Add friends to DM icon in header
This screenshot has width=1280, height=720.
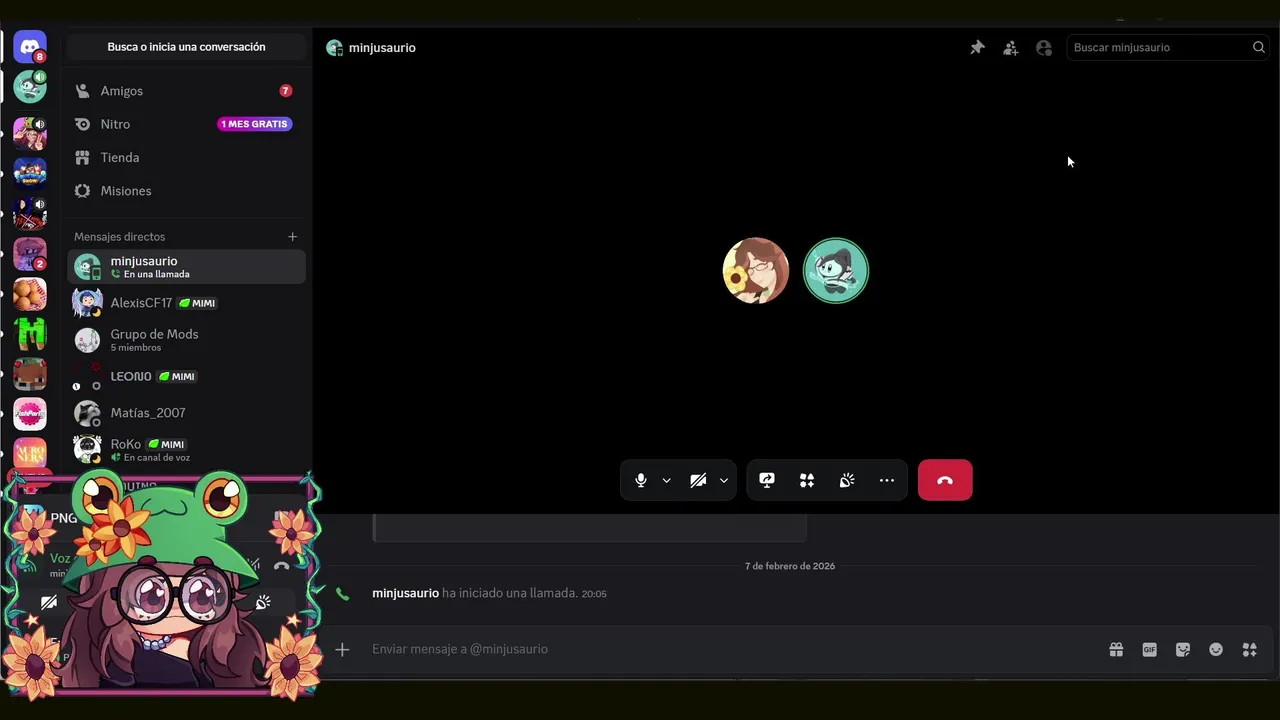[1011, 47]
